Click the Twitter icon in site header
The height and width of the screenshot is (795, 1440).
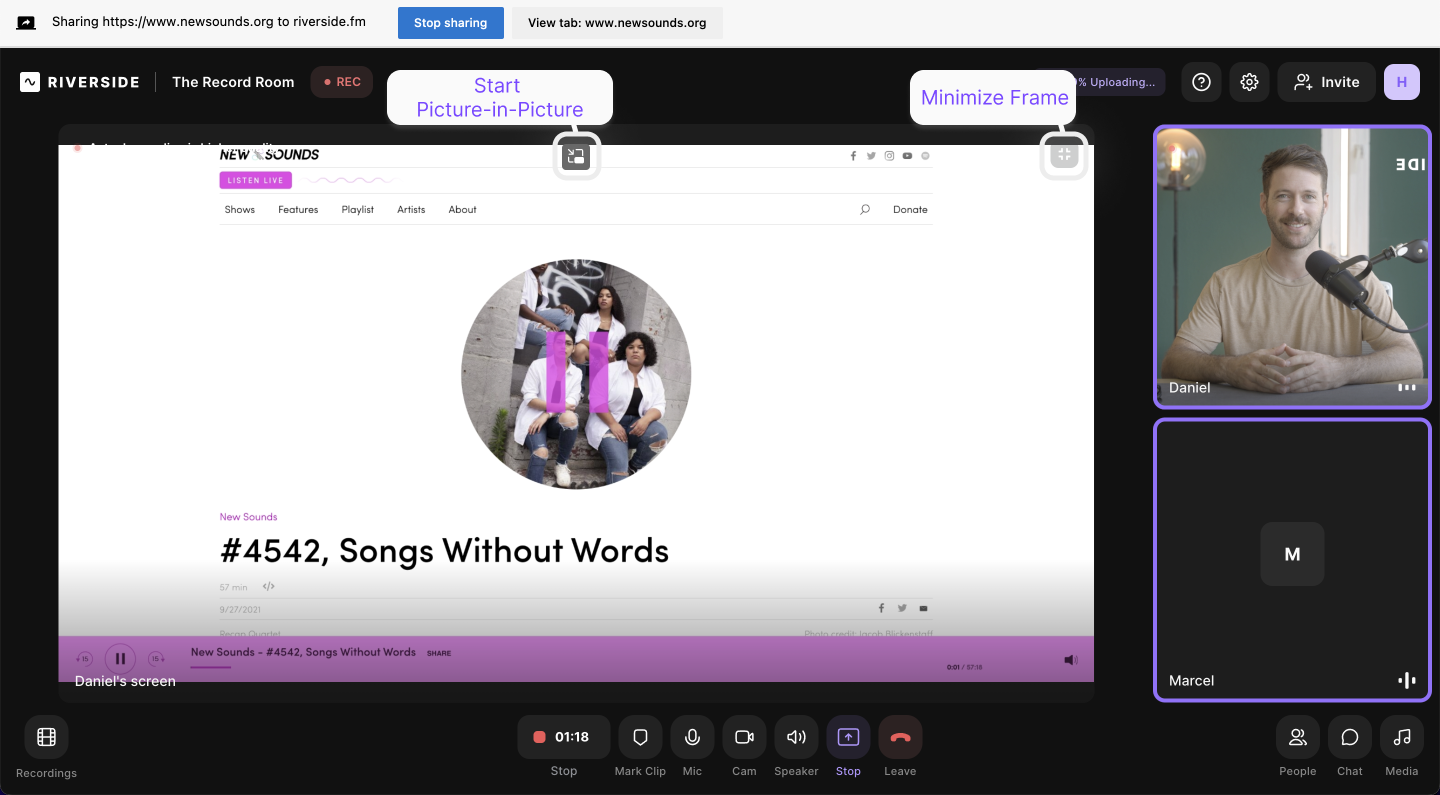tap(871, 156)
